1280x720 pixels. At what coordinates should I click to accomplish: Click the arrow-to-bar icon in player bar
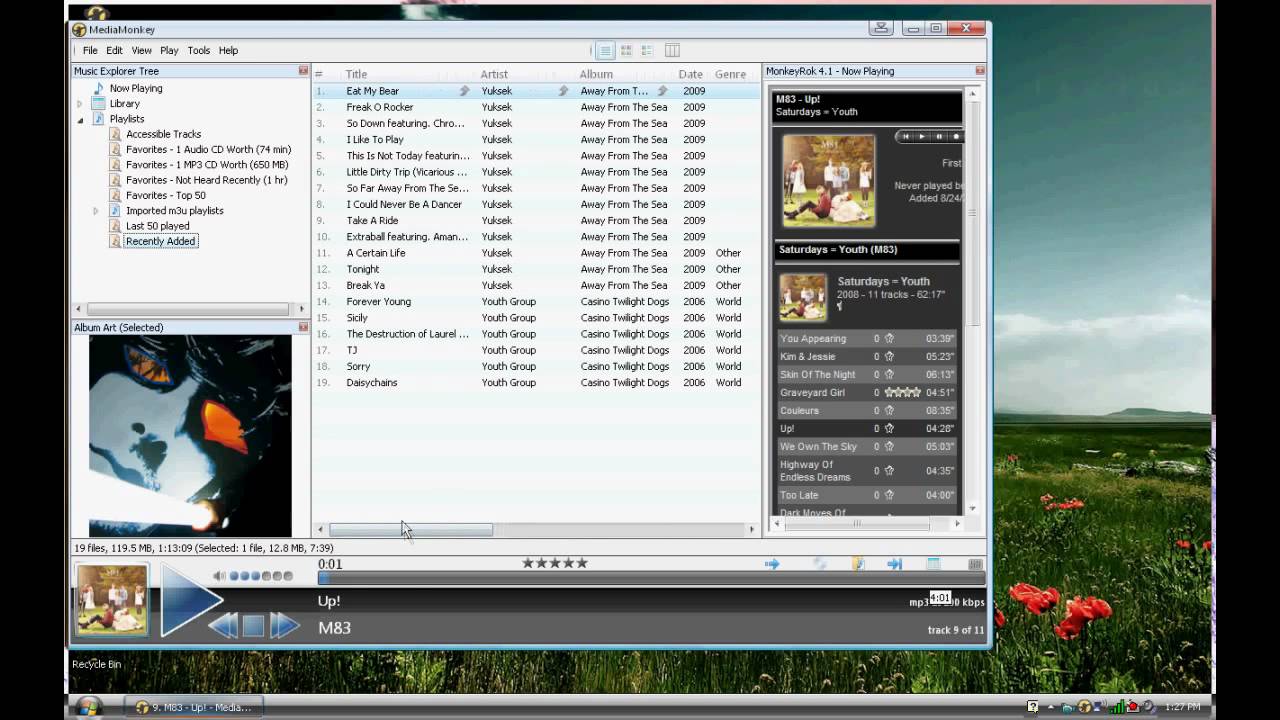pyautogui.click(x=895, y=564)
